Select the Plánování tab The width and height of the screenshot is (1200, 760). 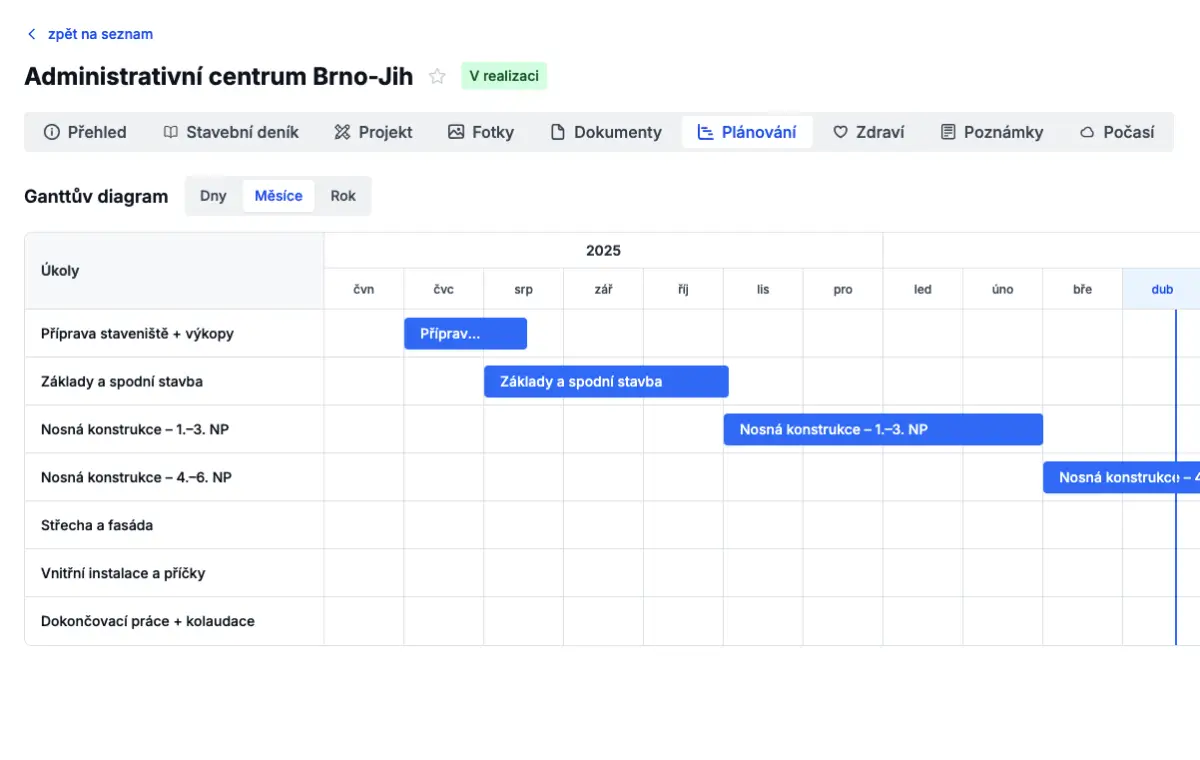pyautogui.click(x=747, y=132)
